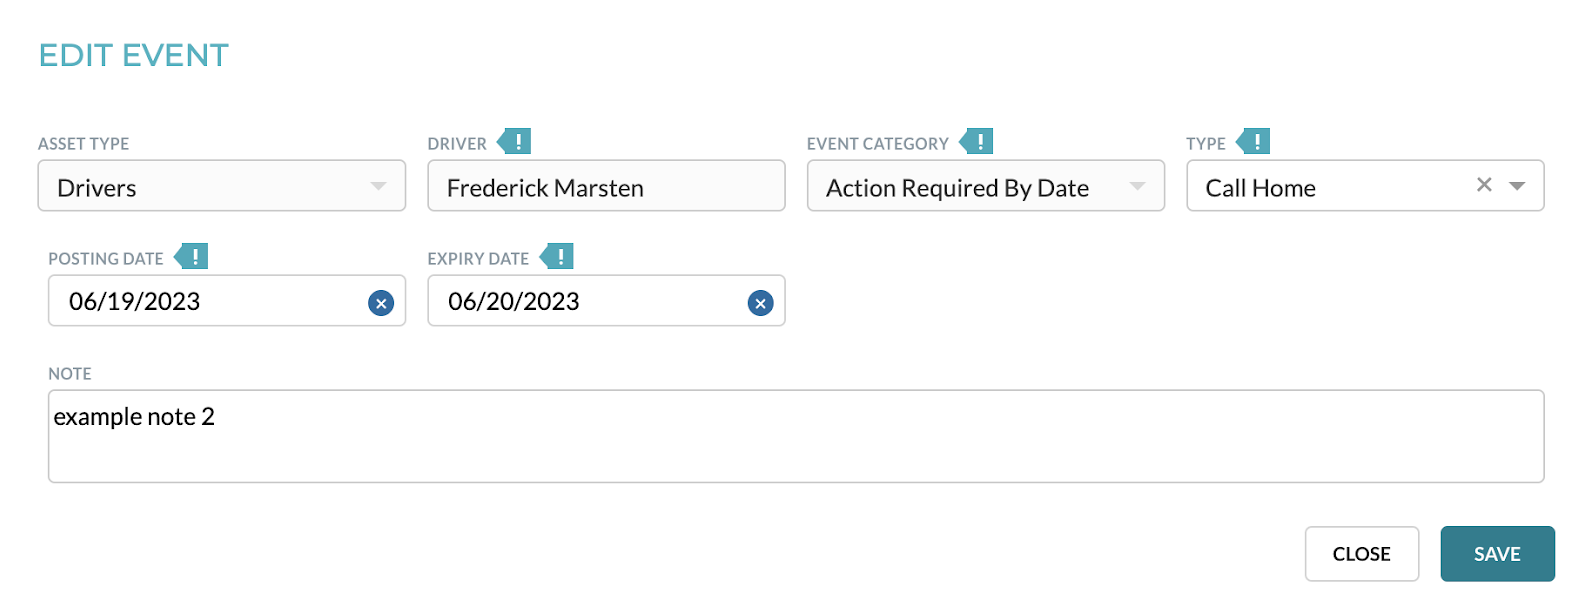Image resolution: width=1592 pixels, height=612 pixels.
Task: Open the Asset Type Drivers dropdown
Action: coord(222,186)
